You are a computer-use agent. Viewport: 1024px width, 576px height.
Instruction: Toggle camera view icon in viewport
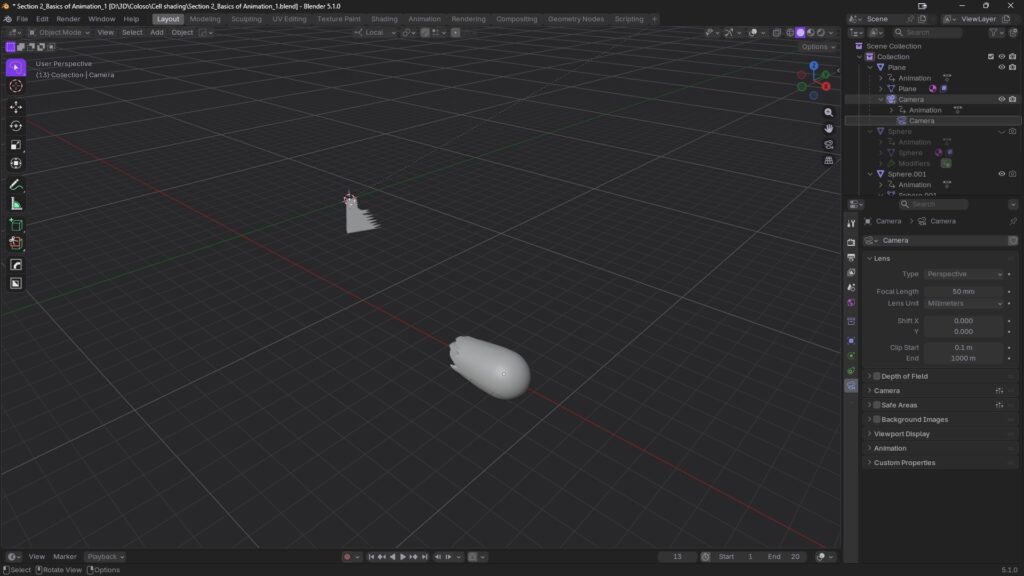[x=828, y=144]
